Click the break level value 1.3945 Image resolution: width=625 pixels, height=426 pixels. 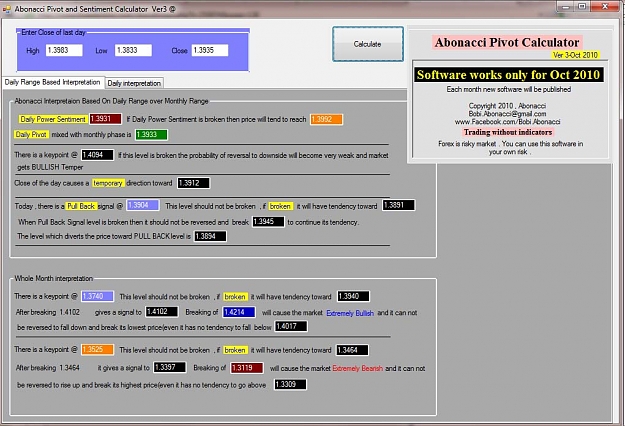(268, 222)
